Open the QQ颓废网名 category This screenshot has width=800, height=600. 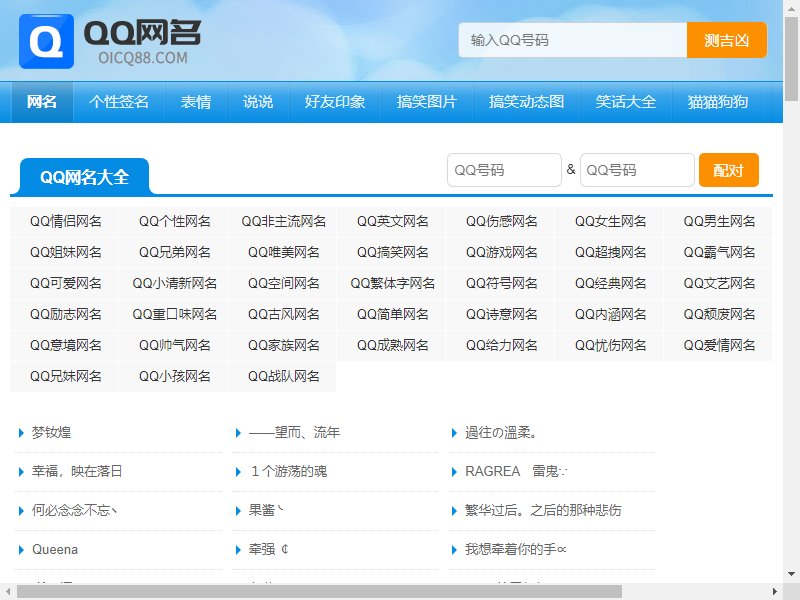719,314
